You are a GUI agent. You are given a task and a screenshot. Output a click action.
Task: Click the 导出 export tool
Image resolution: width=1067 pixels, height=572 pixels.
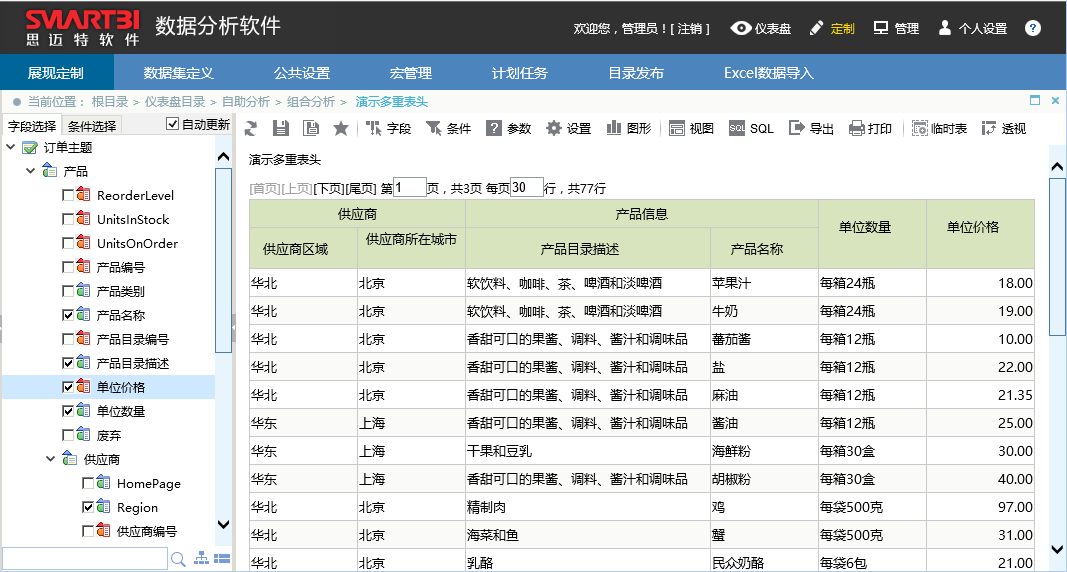[x=811, y=129]
